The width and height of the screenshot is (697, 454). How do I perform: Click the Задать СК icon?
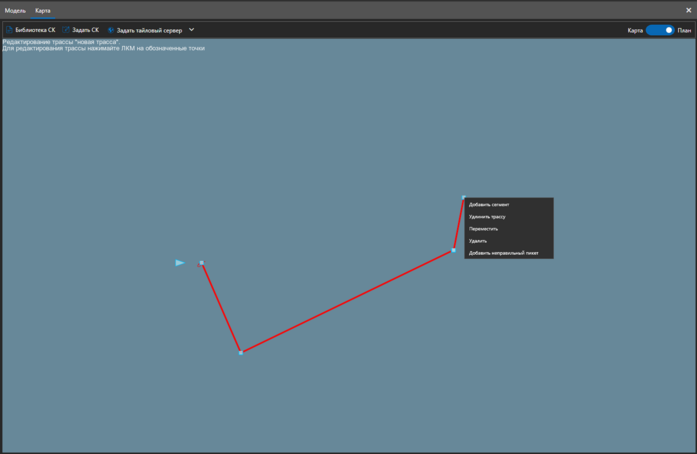(x=66, y=30)
